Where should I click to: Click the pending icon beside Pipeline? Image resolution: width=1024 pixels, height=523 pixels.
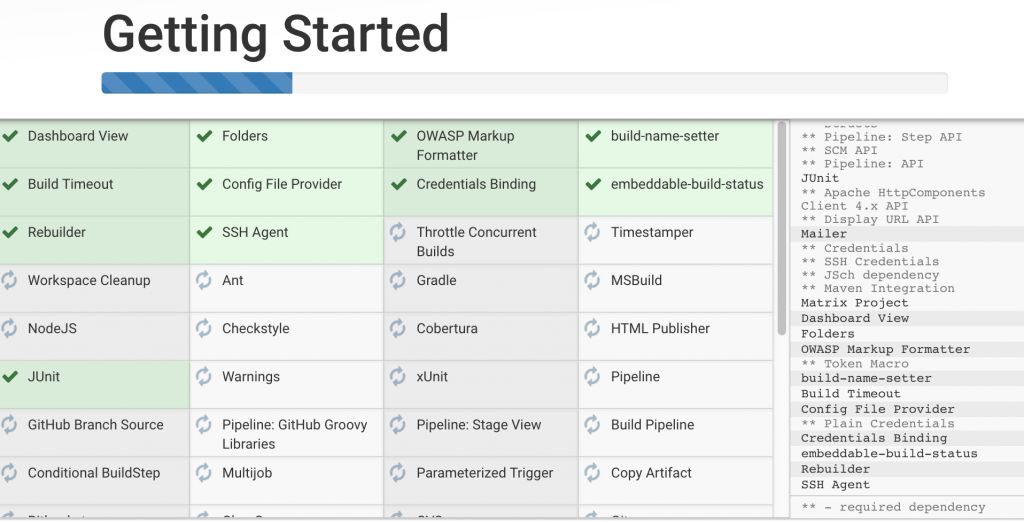[592, 377]
